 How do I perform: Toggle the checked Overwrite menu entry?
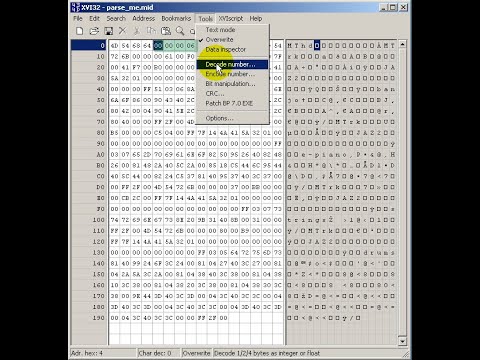coord(232,40)
